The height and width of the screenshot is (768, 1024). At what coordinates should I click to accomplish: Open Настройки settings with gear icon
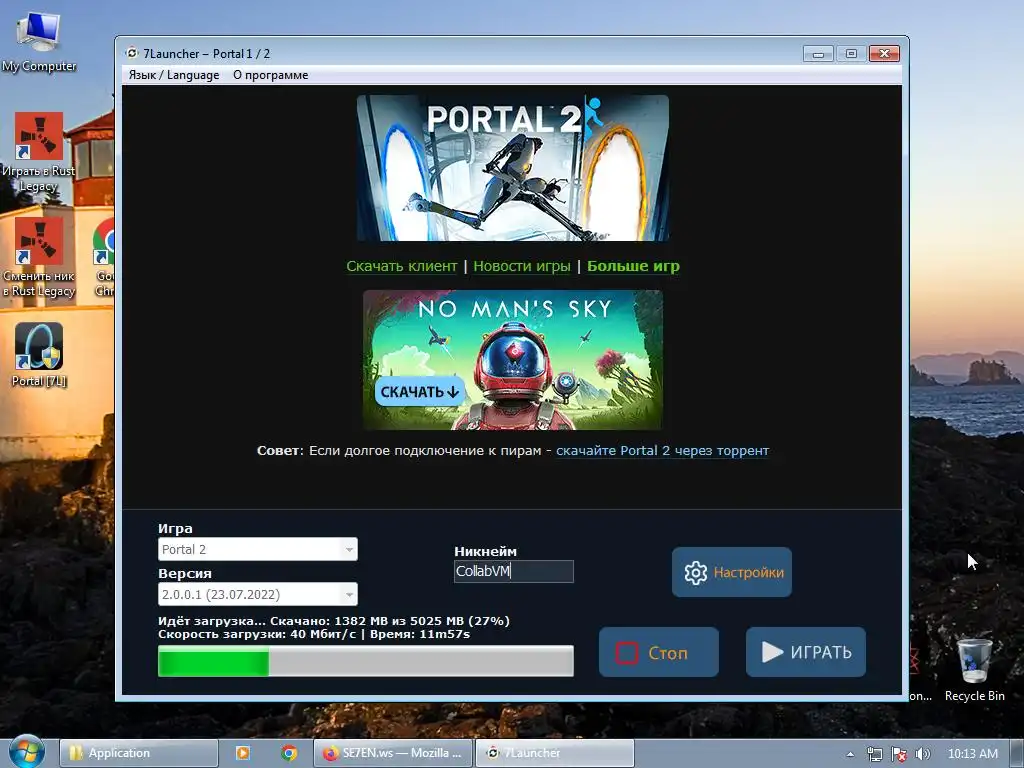pos(732,572)
